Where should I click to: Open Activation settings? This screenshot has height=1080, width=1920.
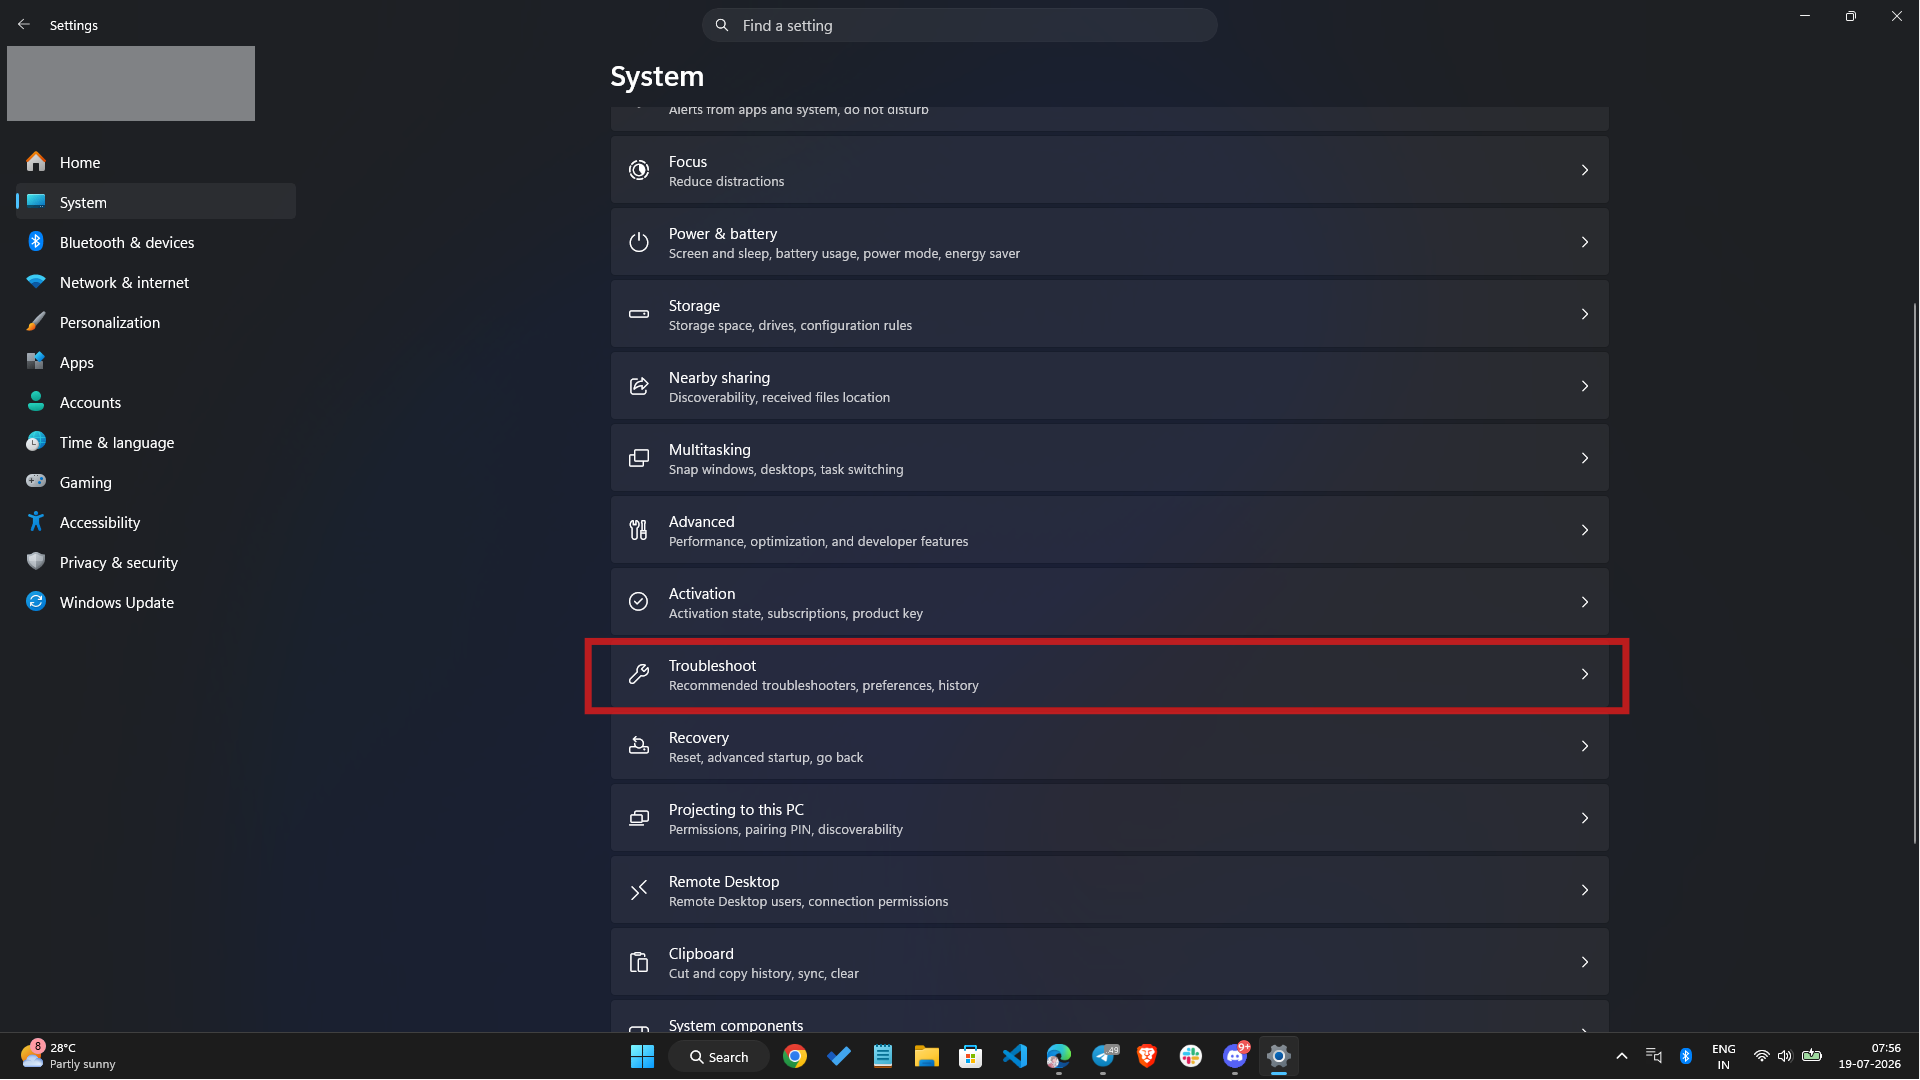tap(1109, 602)
